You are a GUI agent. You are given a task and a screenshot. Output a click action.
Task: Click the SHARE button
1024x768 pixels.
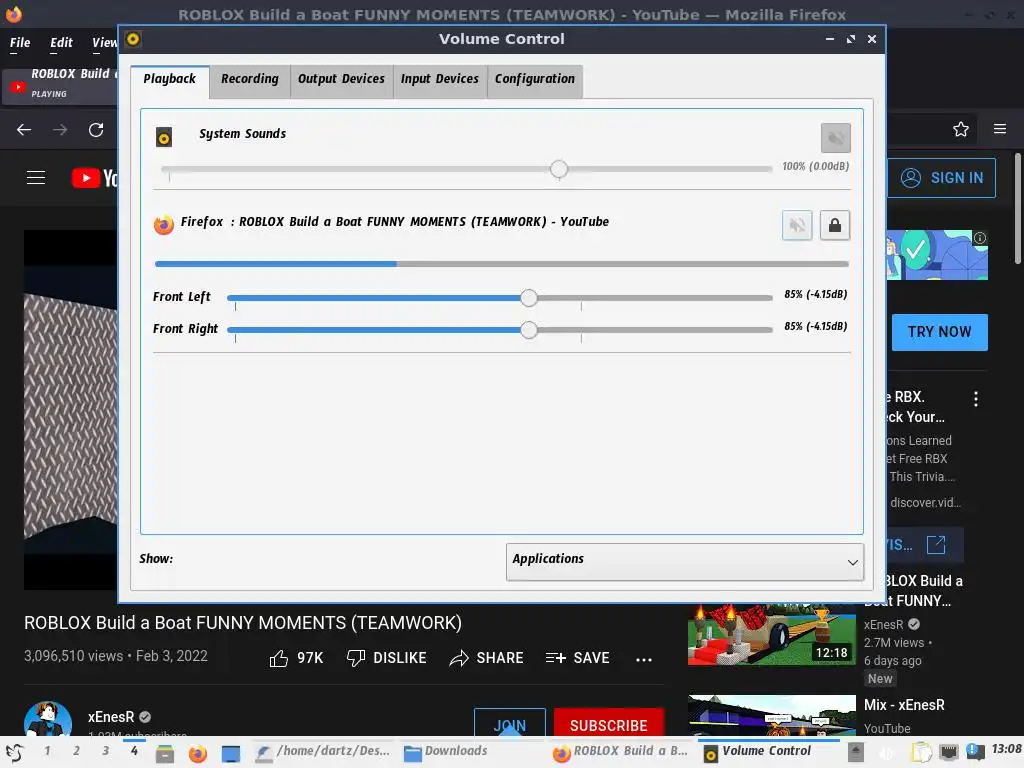(x=487, y=658)
